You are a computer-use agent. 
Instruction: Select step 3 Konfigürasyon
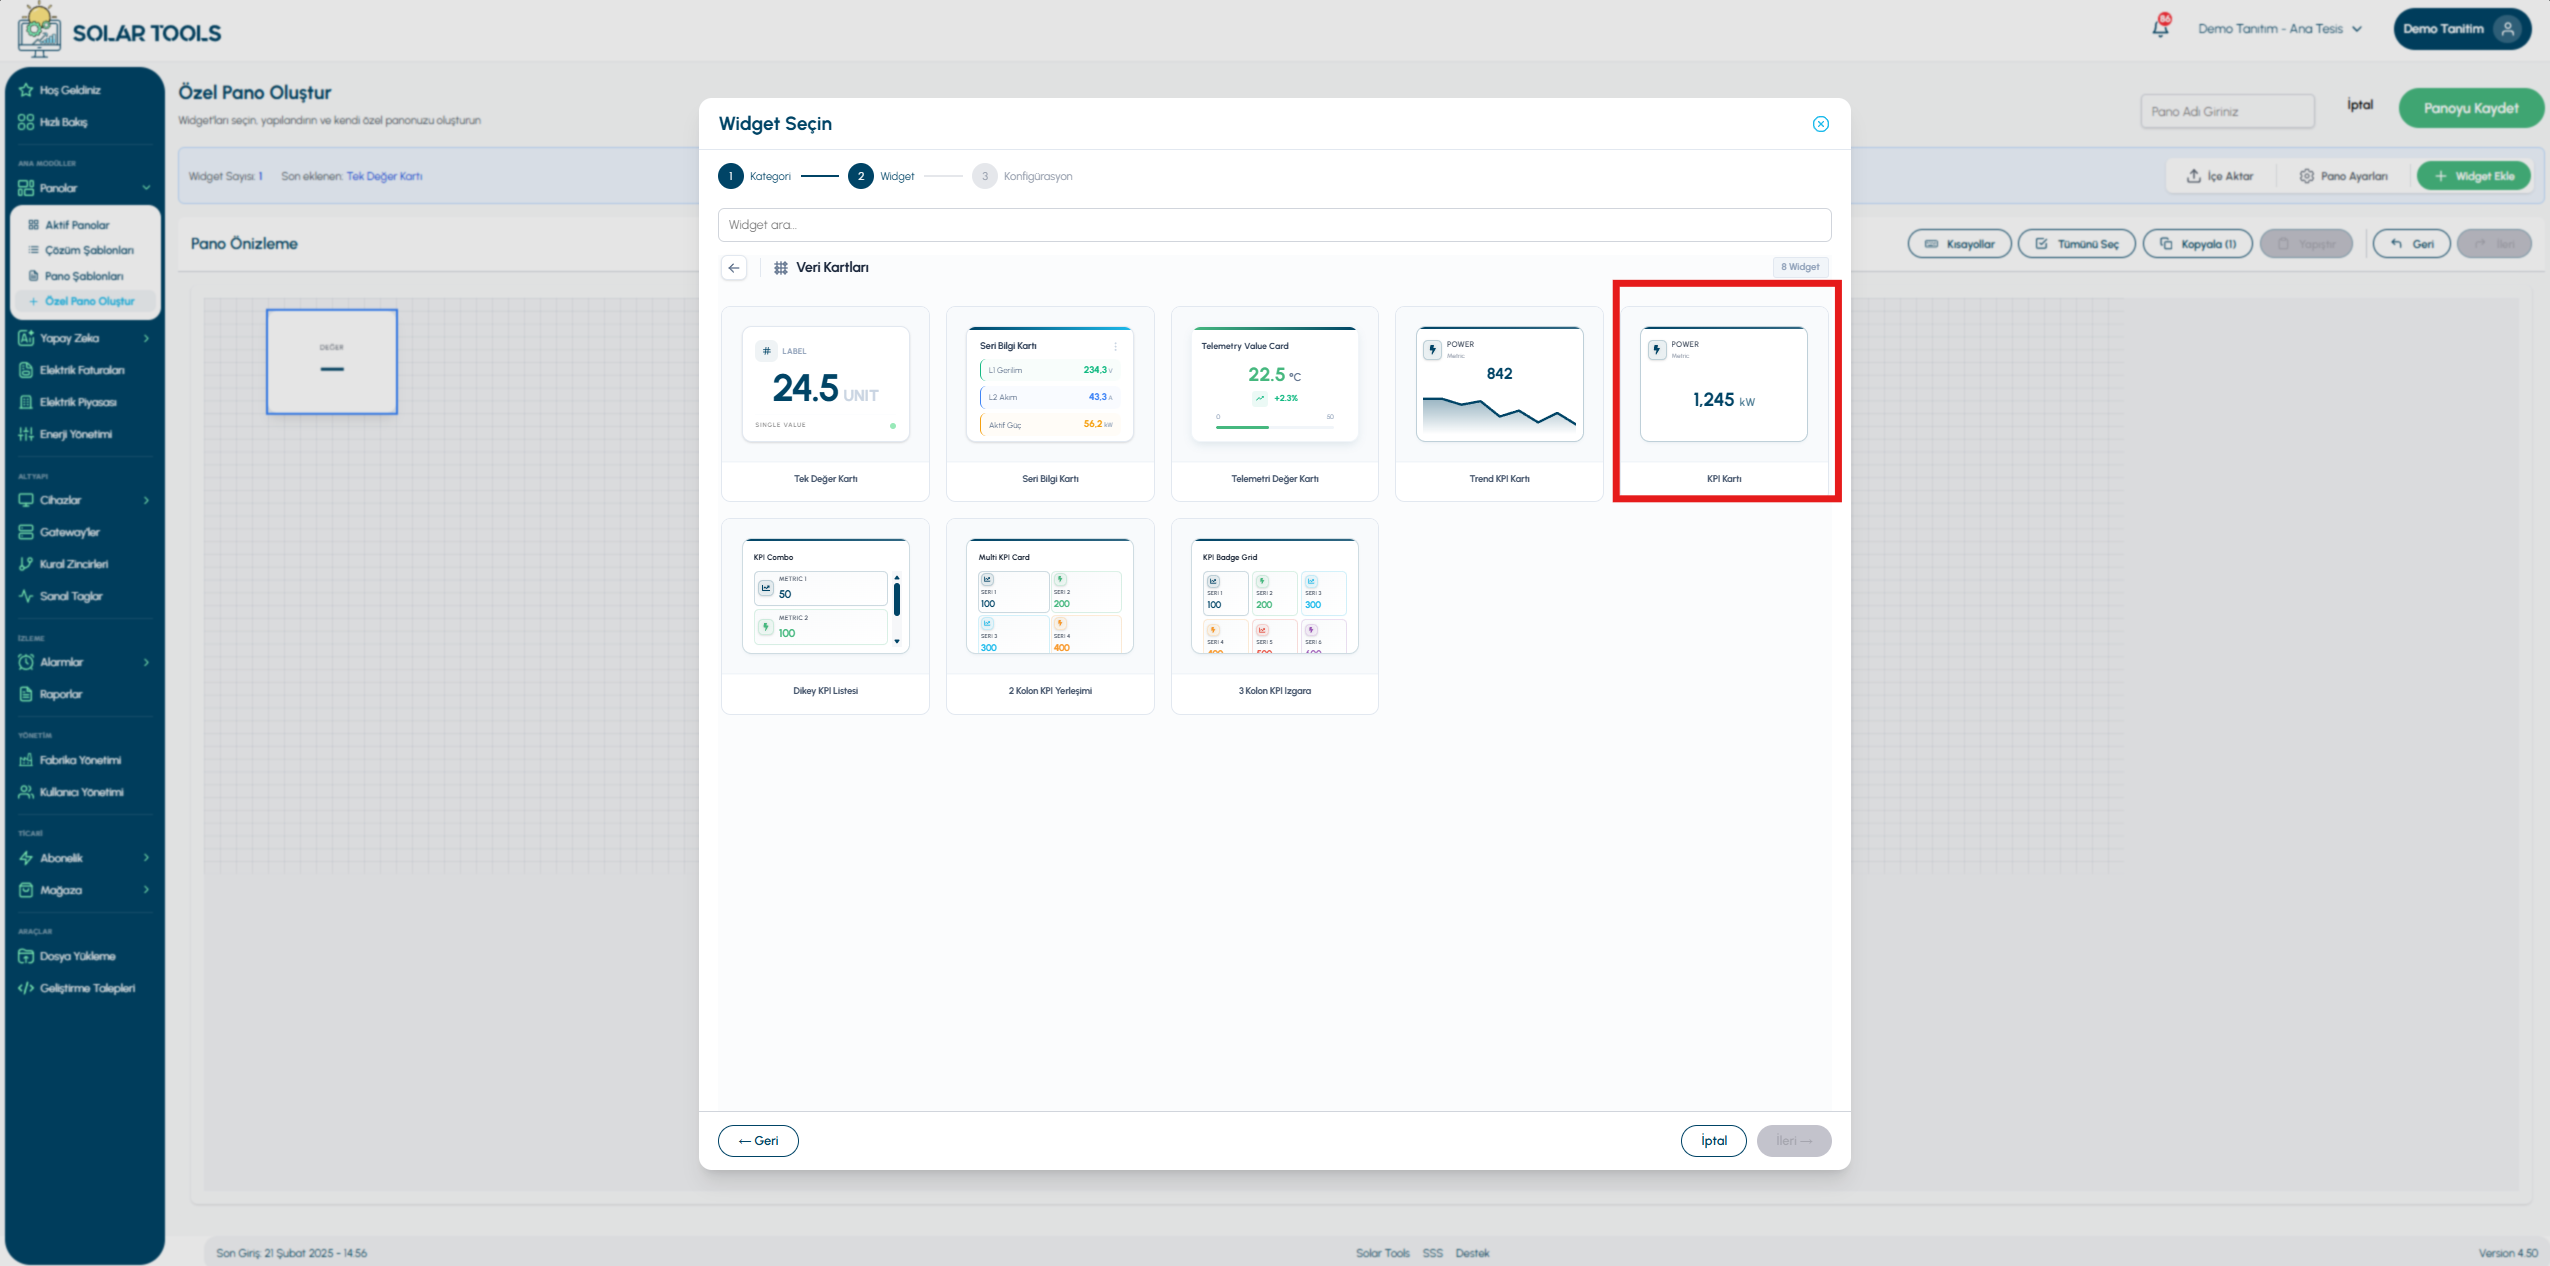[1022, 176]
